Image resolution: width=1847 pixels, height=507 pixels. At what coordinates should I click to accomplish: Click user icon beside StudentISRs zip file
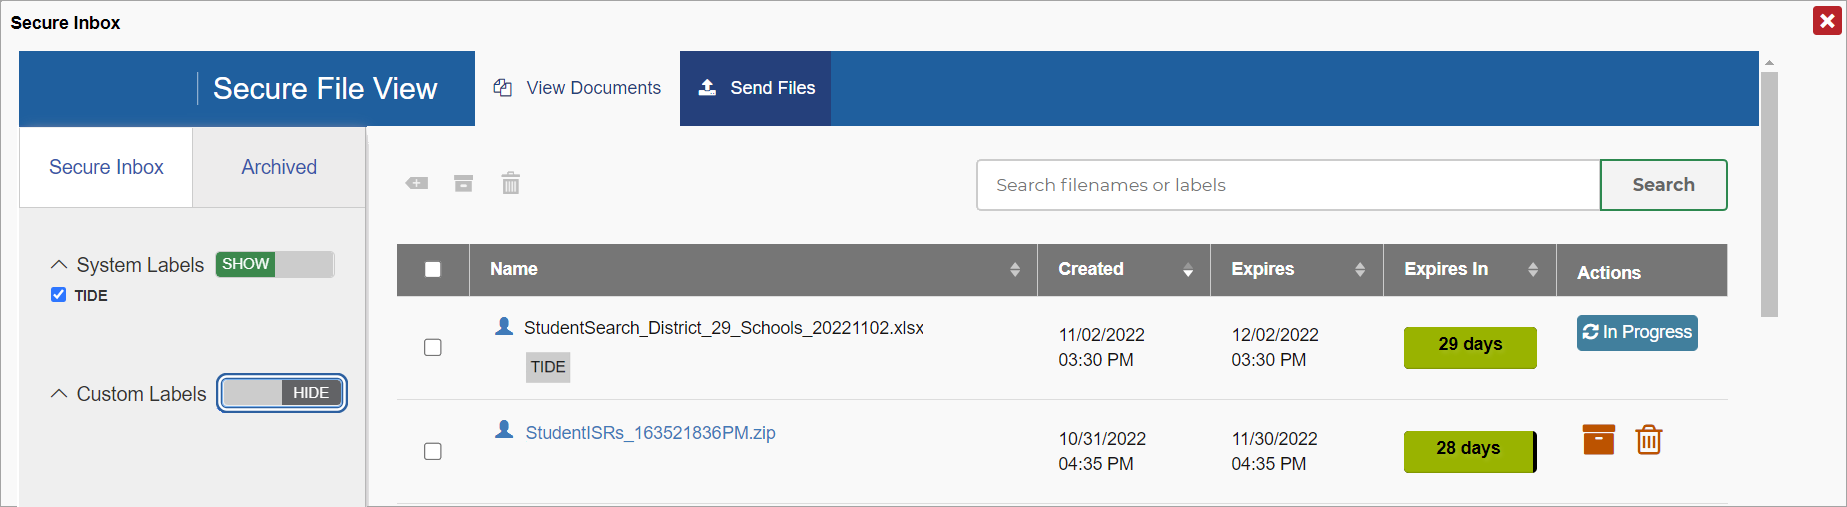point(504,430)
